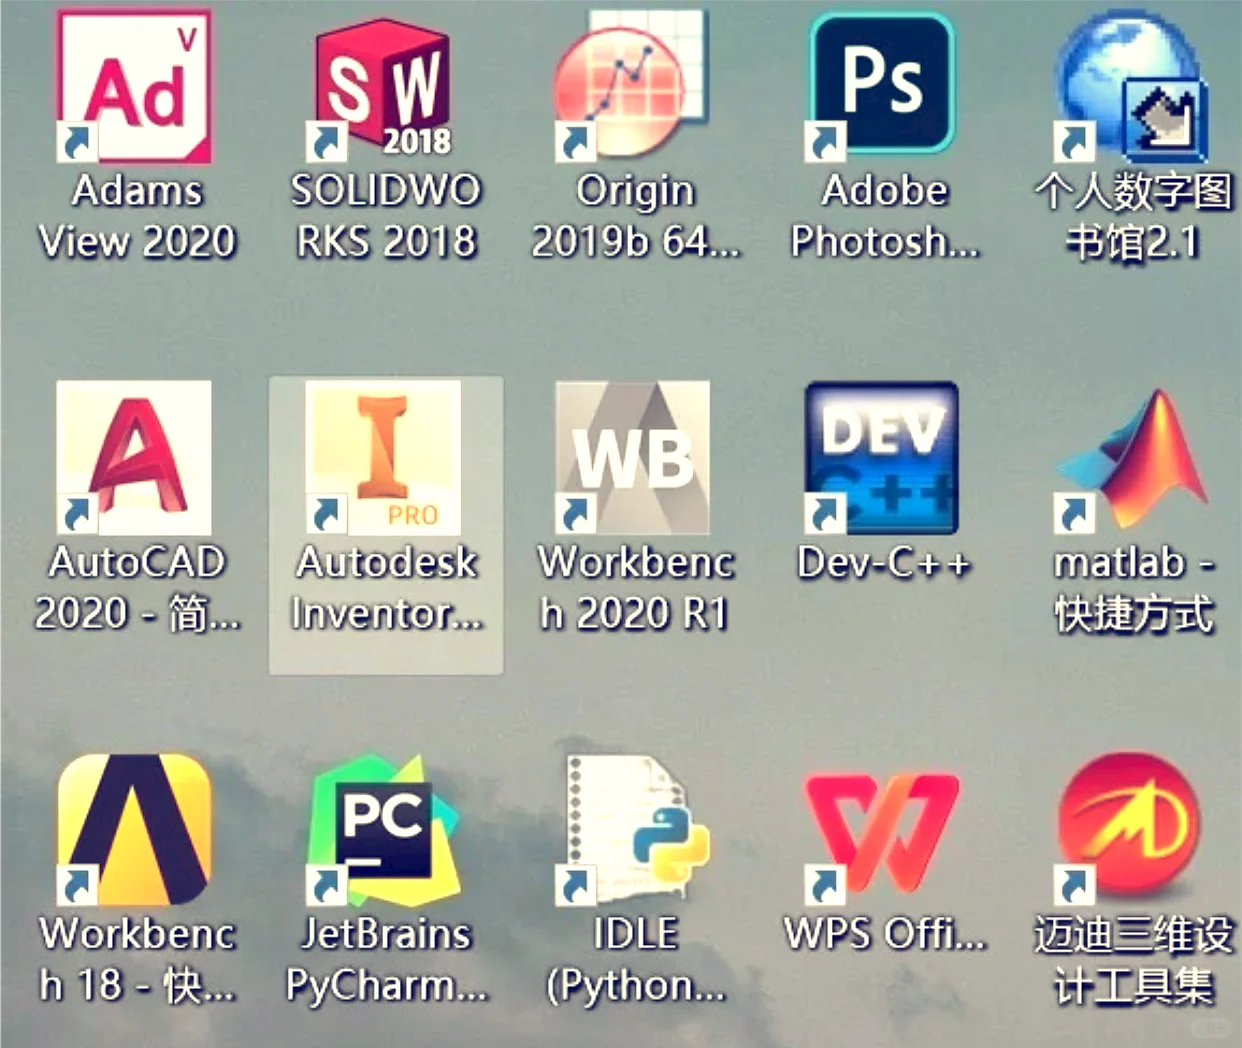The image size is (1242, 1048).
Task: Select the "Workbench 18 - 快..." label
Action: pyautogui.click(x=137, y=960)
